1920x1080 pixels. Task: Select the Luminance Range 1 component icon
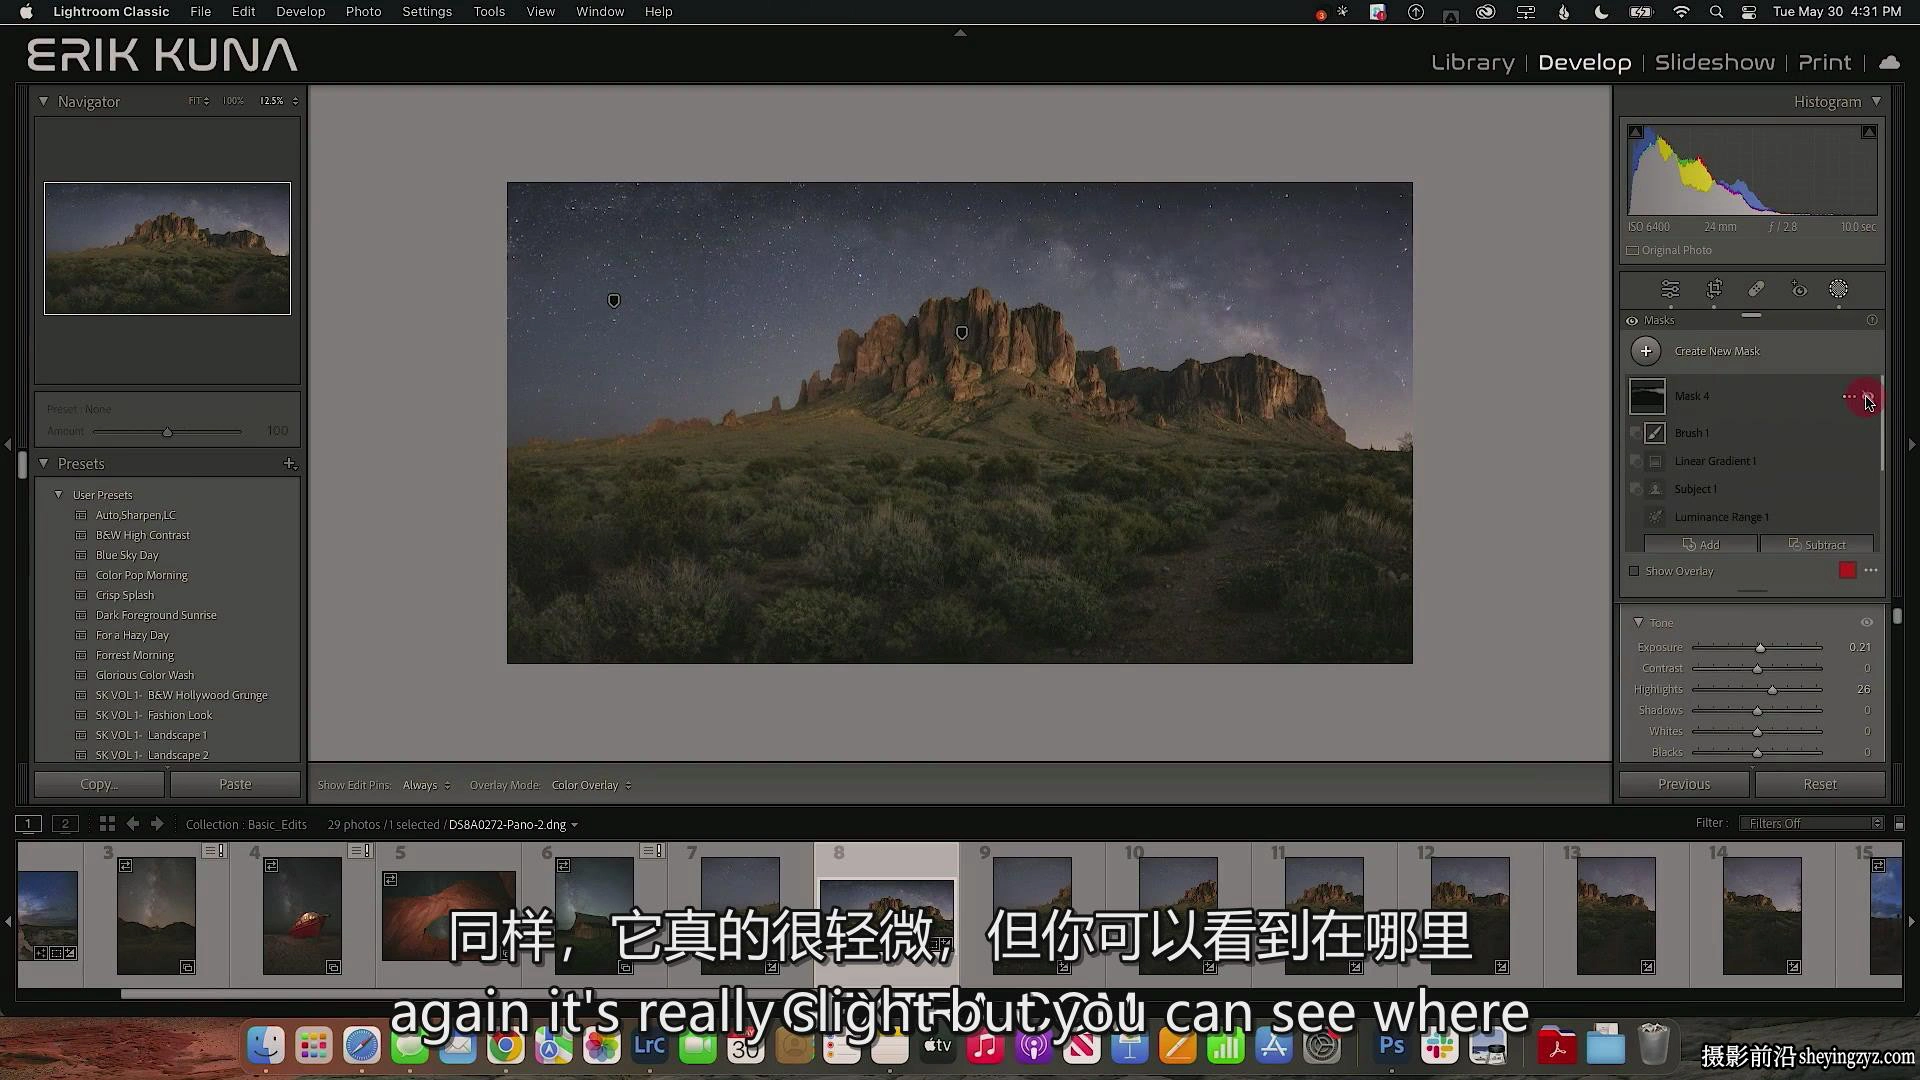(1656, 517)
